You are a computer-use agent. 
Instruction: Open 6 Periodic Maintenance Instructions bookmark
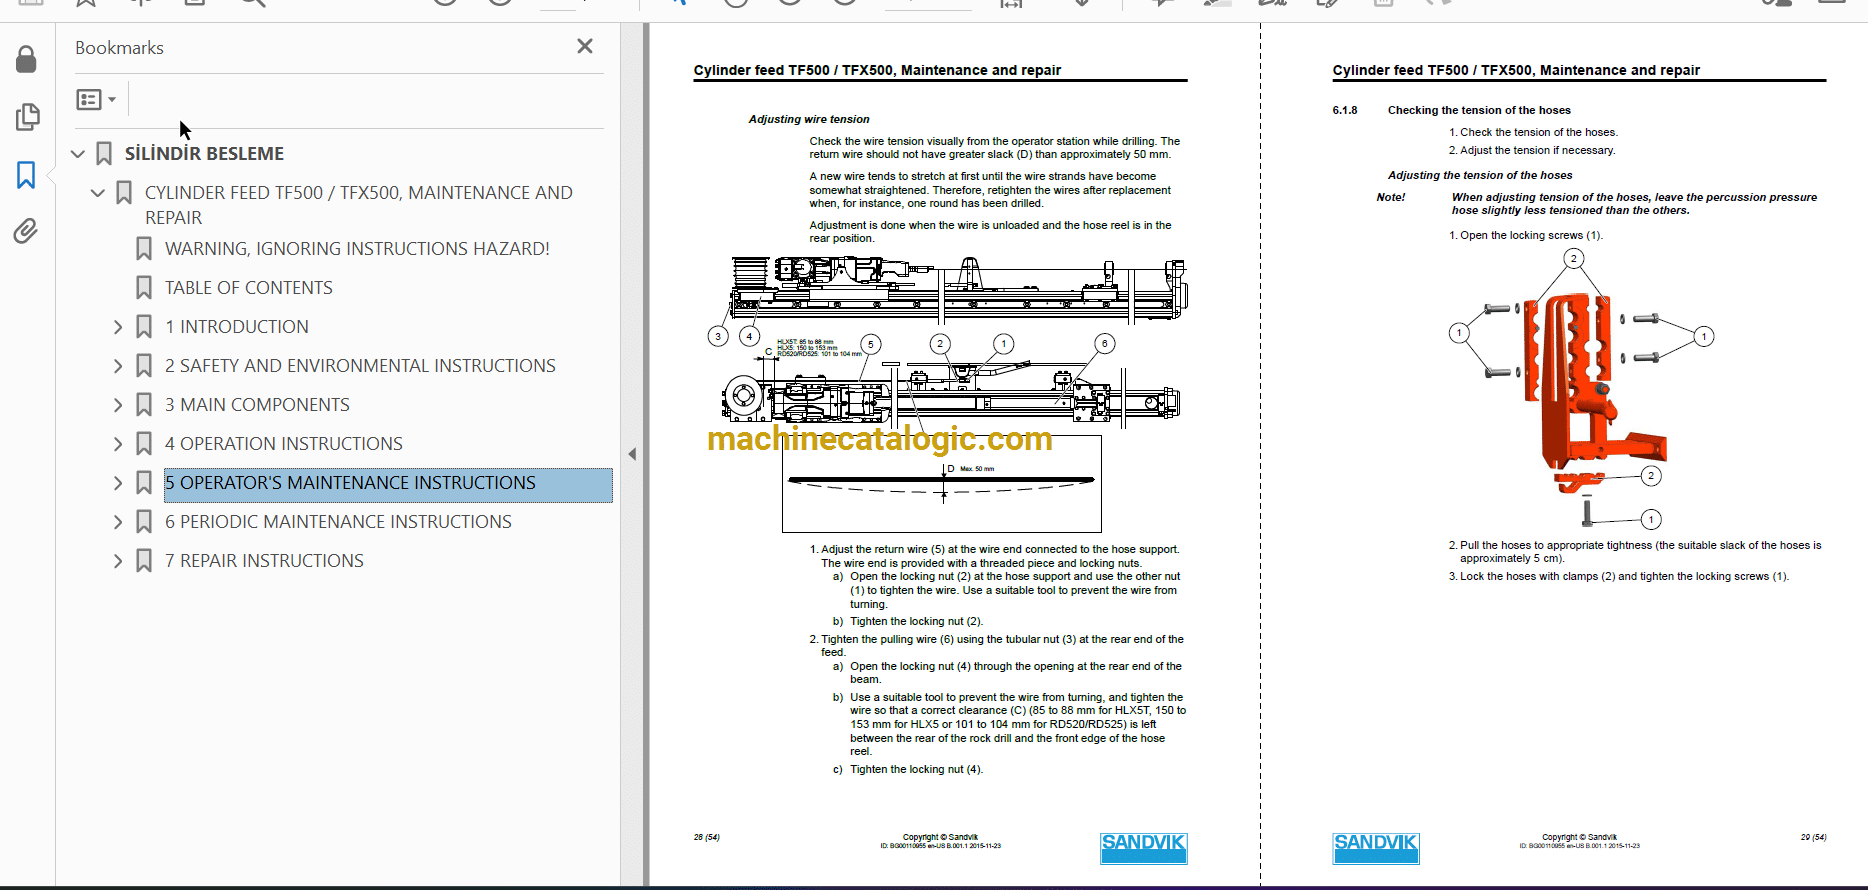[x=338, y=522]
